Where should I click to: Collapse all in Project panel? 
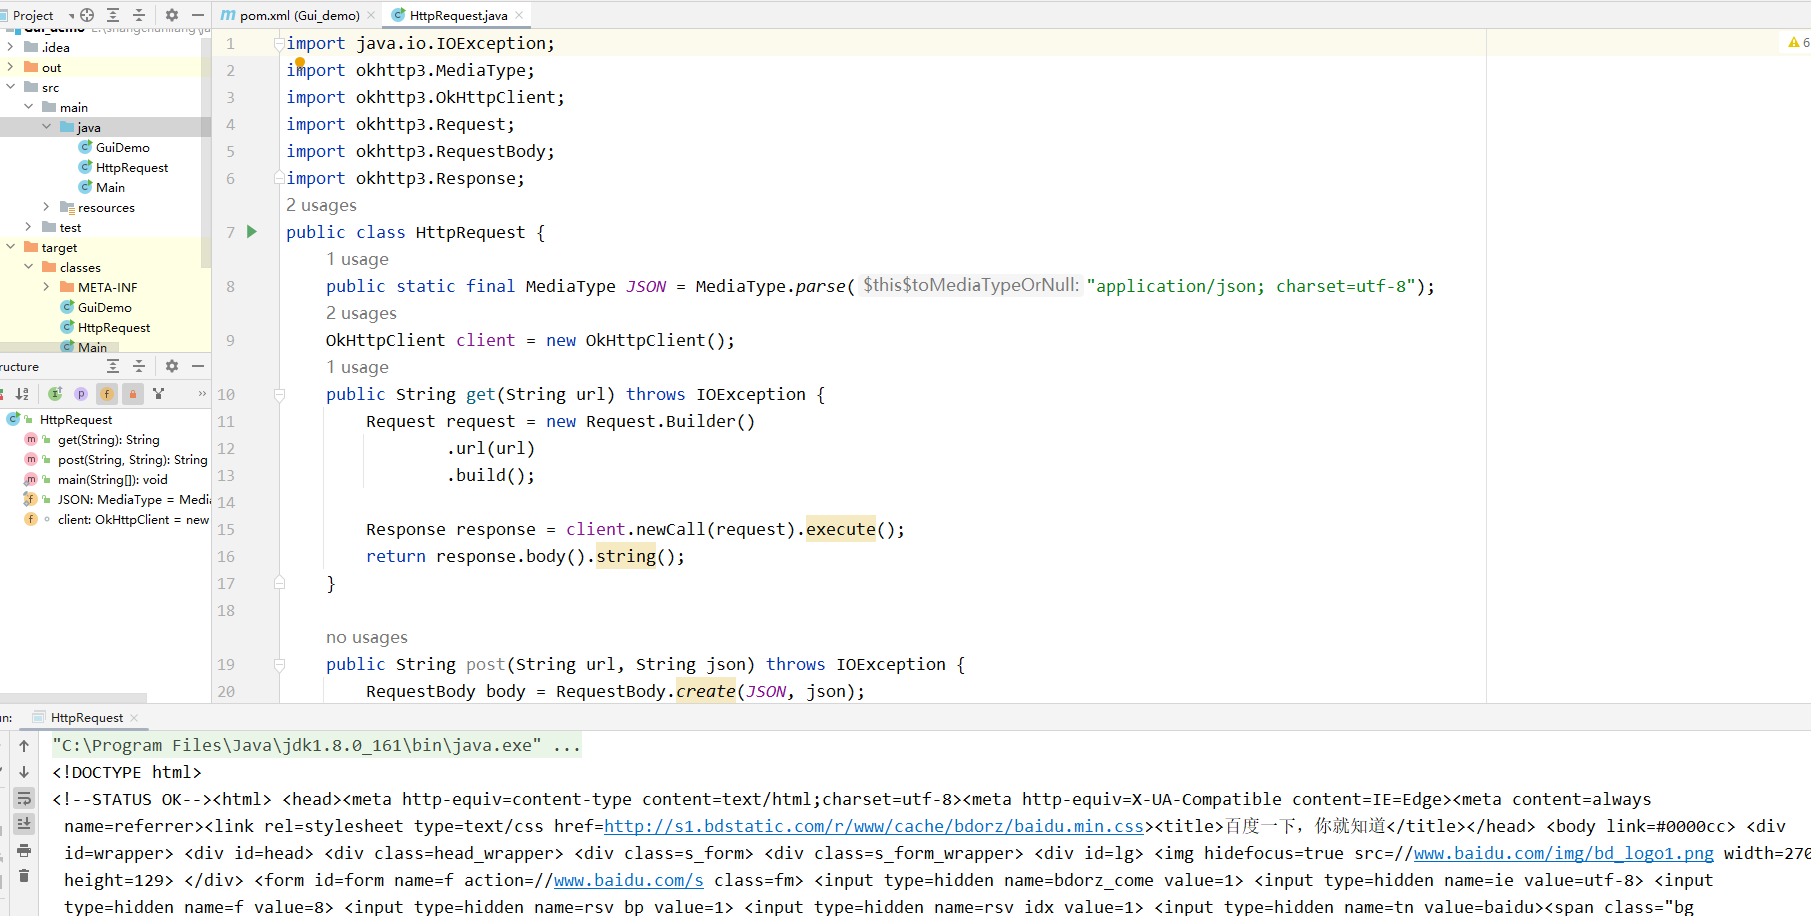(139, 15)
